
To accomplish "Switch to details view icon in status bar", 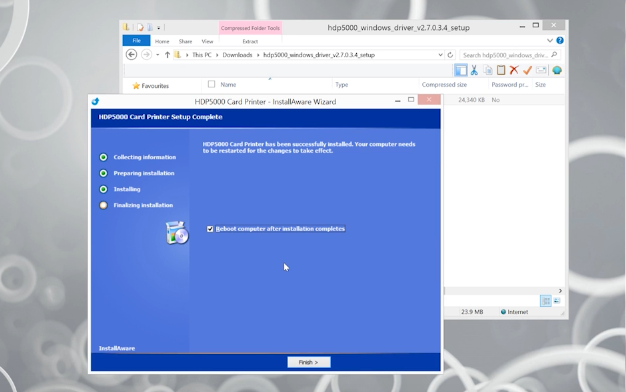I will click(x=546, y=301).
